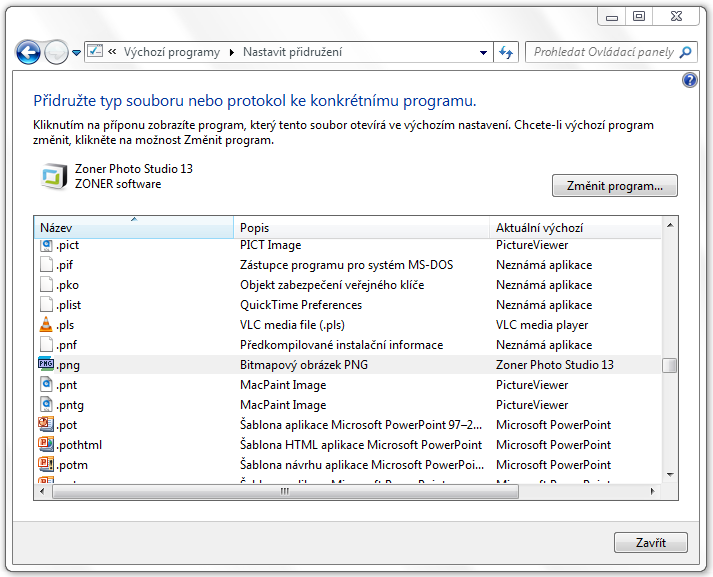713x577 pixels.
Task: Select the .pko blank file icon
Action: [x=46, y=285]
